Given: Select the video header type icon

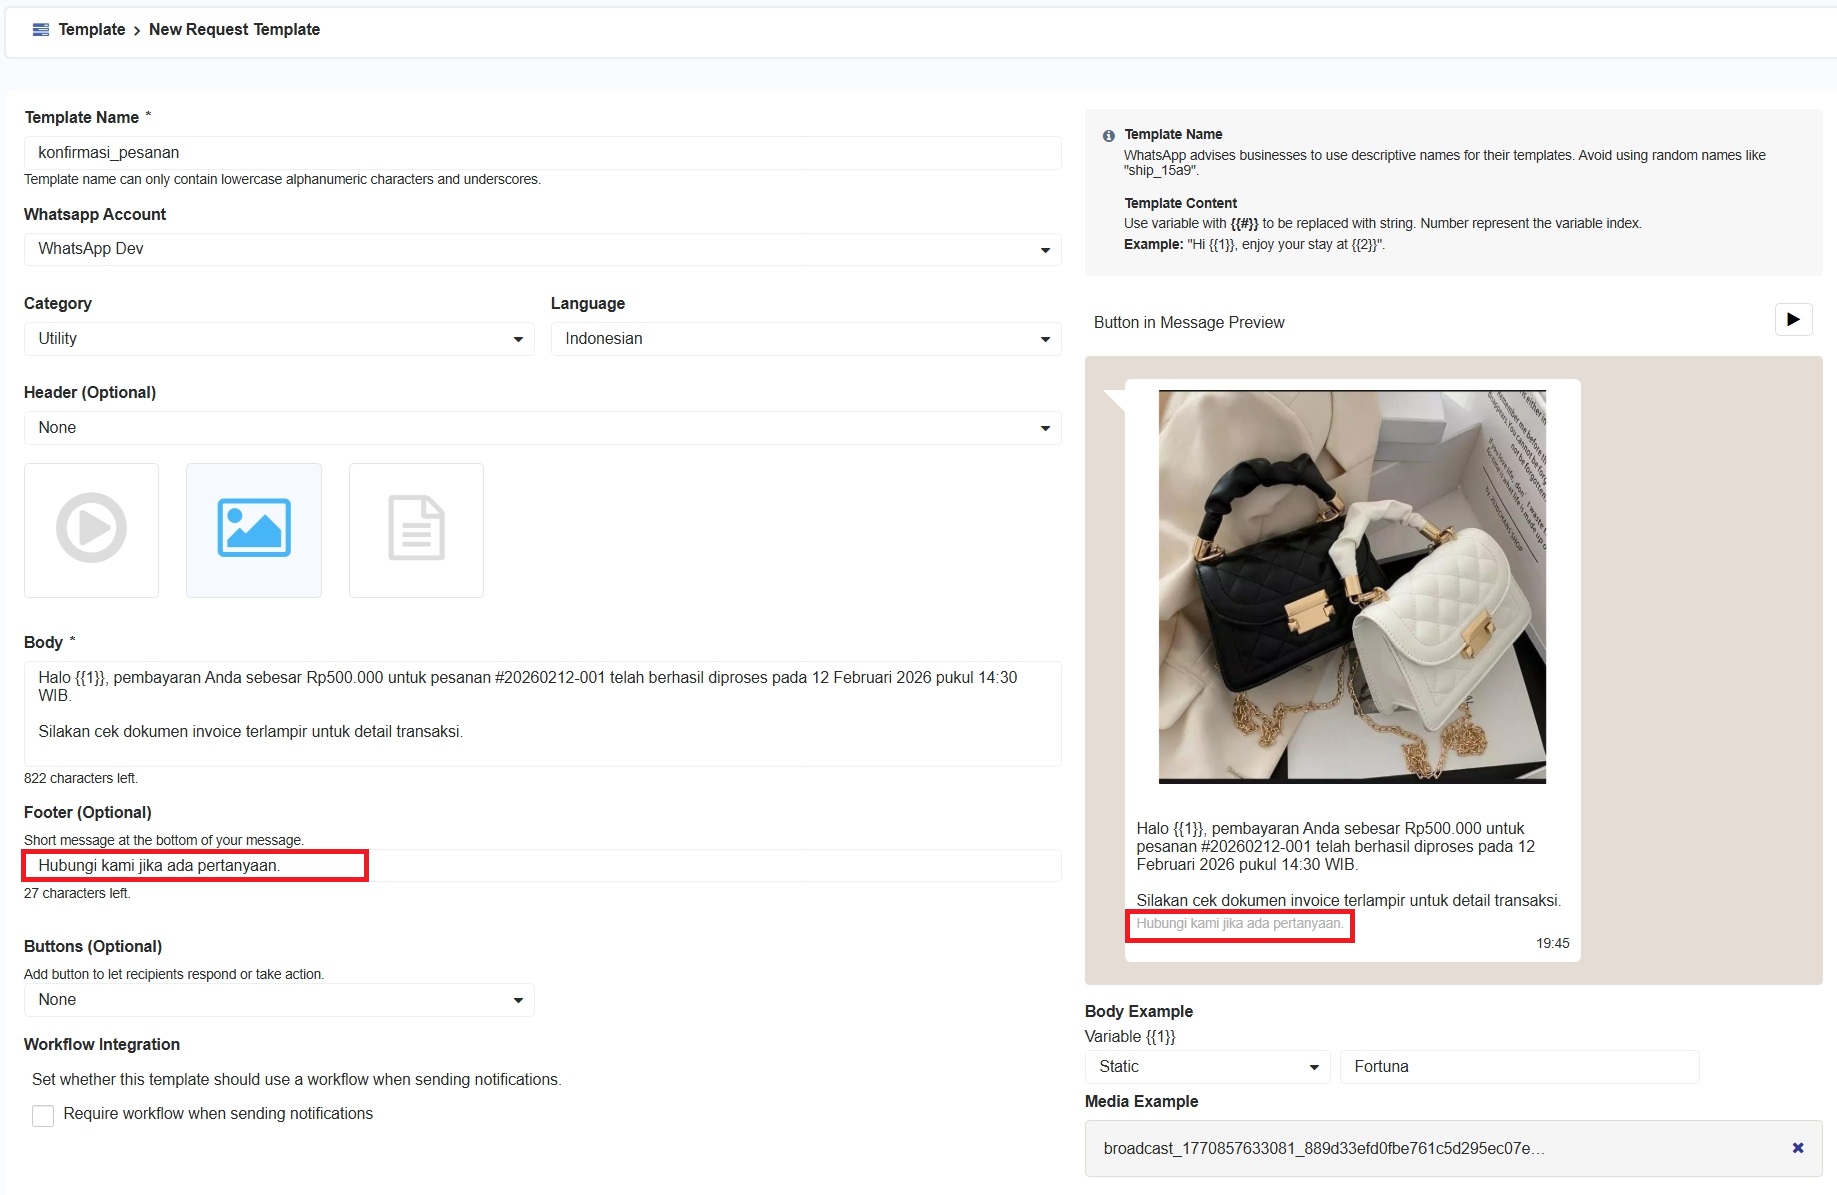Looking at the screenshot, I should [91, 529].
